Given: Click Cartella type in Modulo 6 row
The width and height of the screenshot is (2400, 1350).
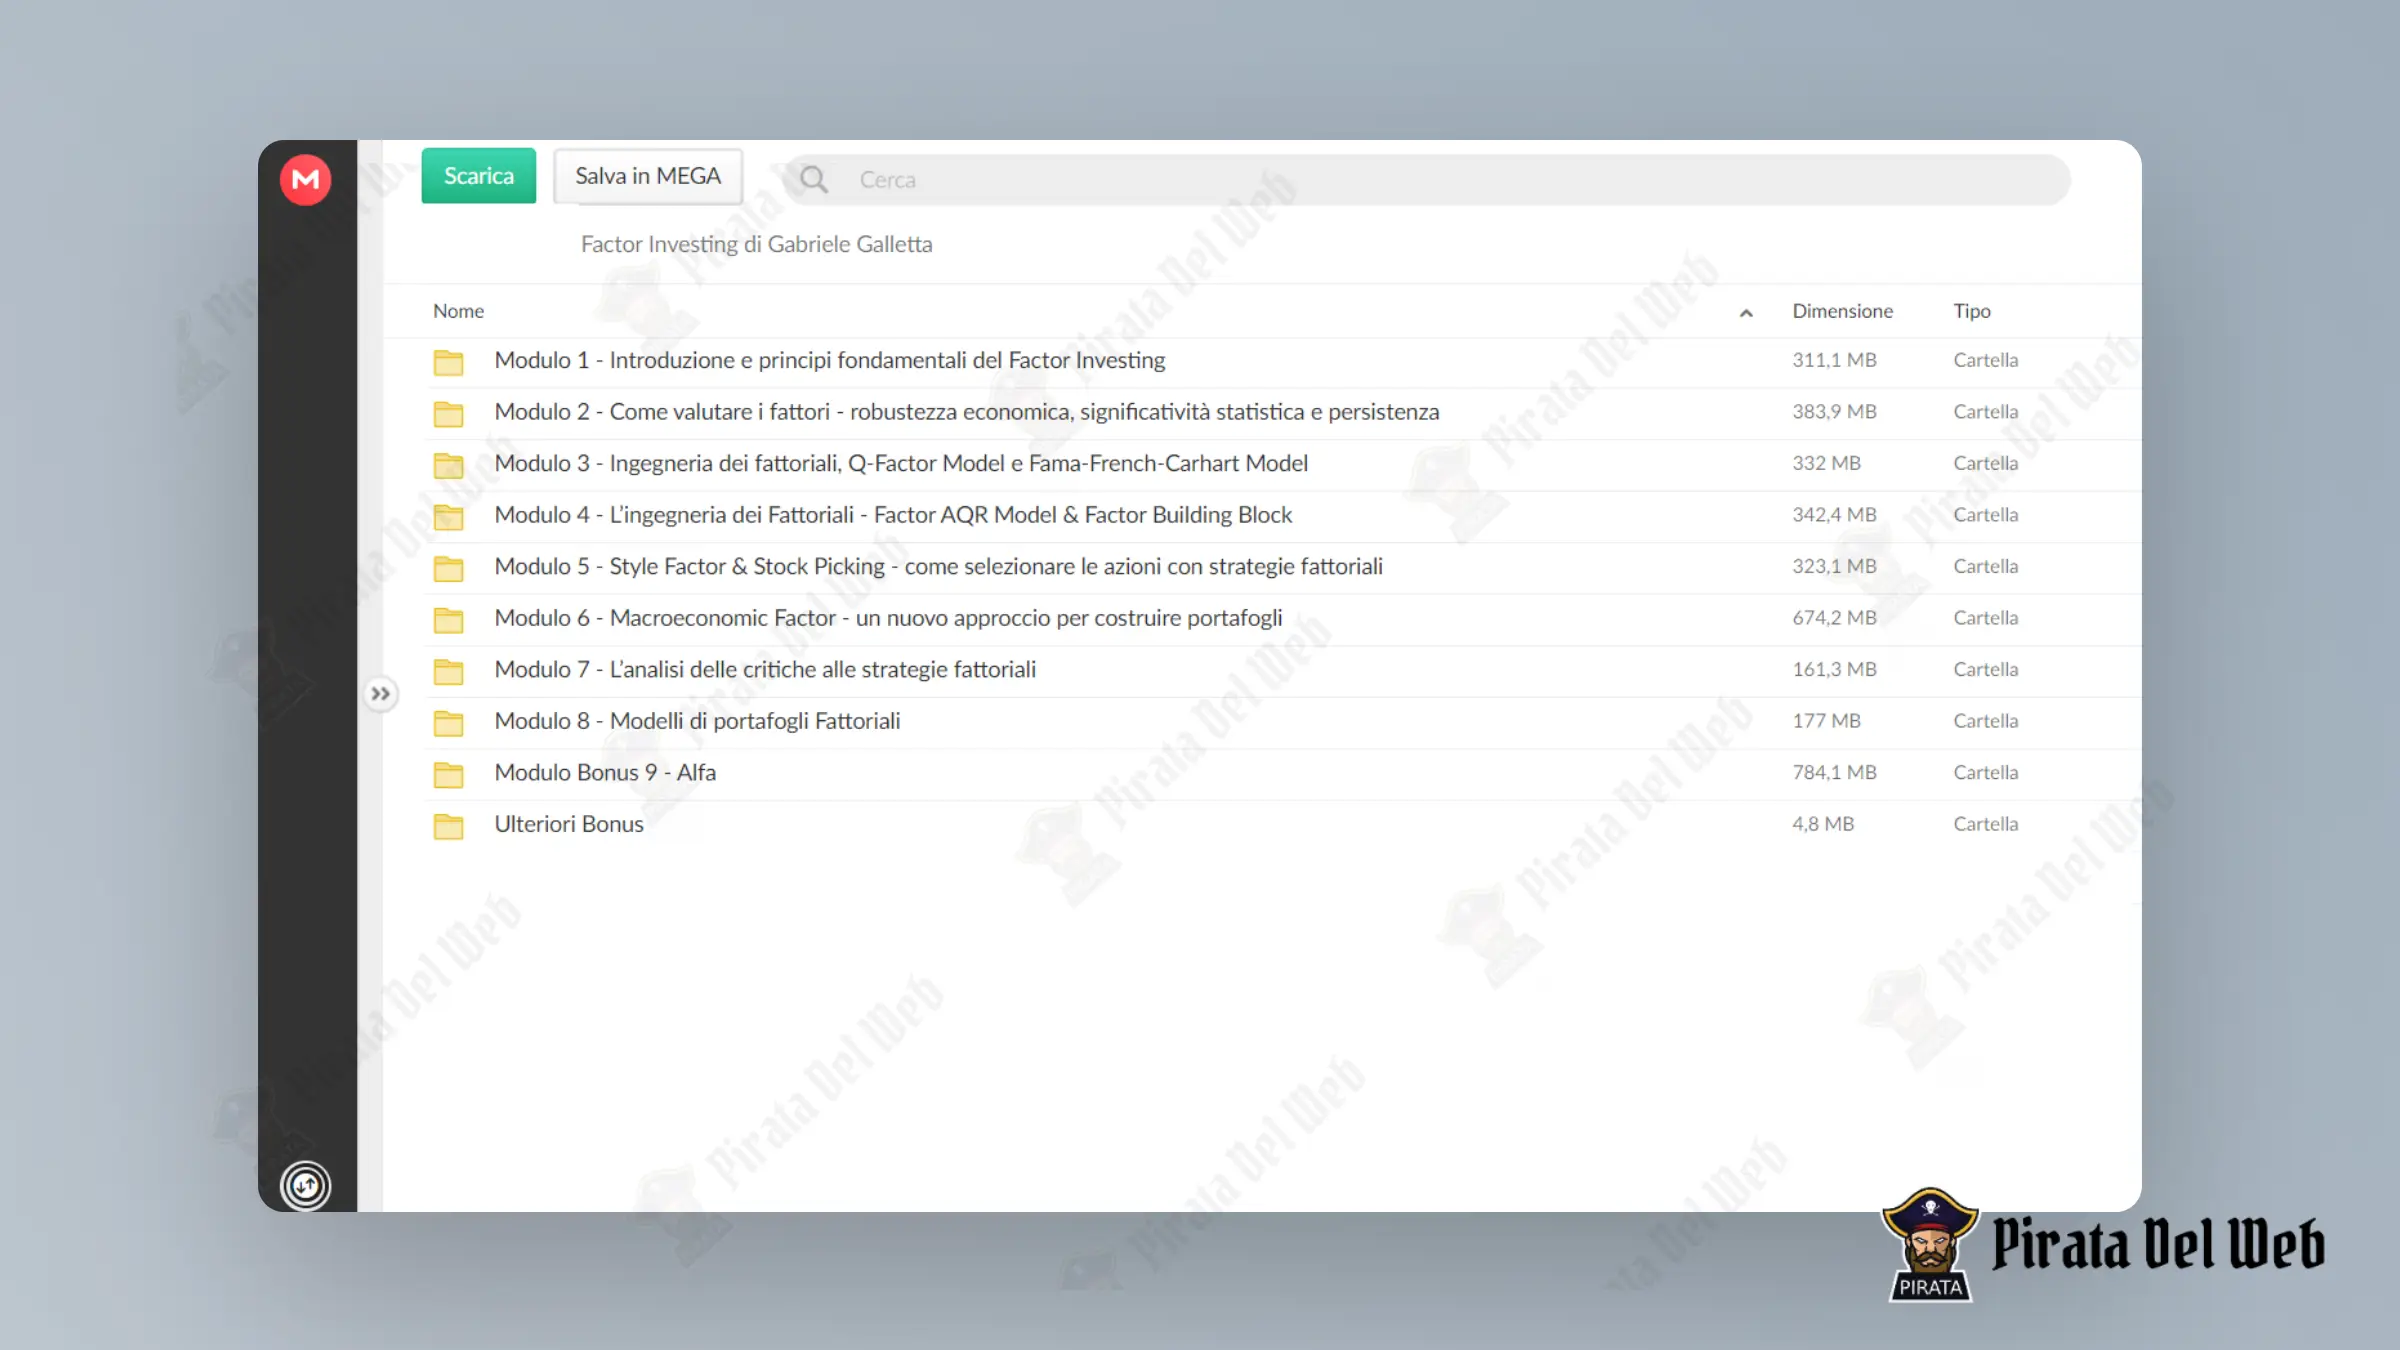Looking at the screenshot, I should [x=1985, y=618].
